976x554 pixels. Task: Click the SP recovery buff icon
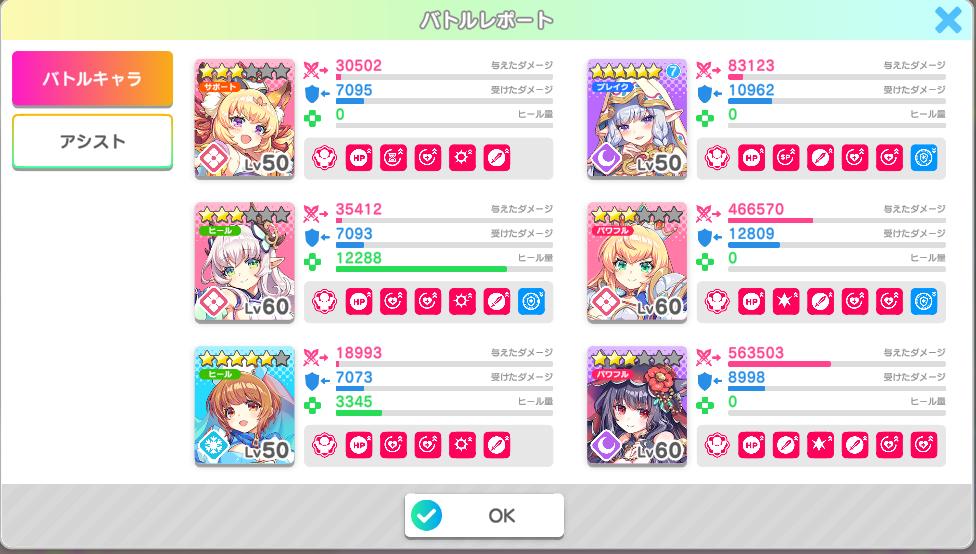point(786,158)
